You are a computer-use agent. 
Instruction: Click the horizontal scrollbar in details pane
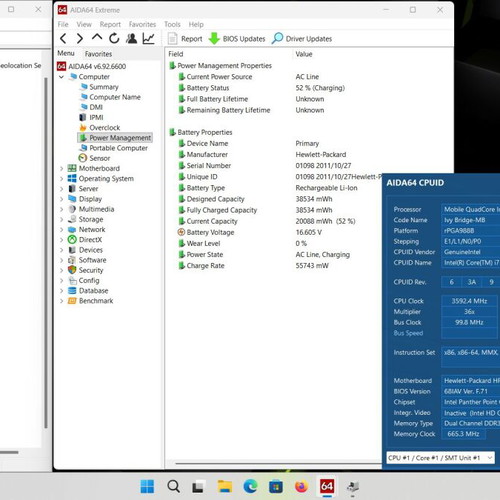(278, 463)
